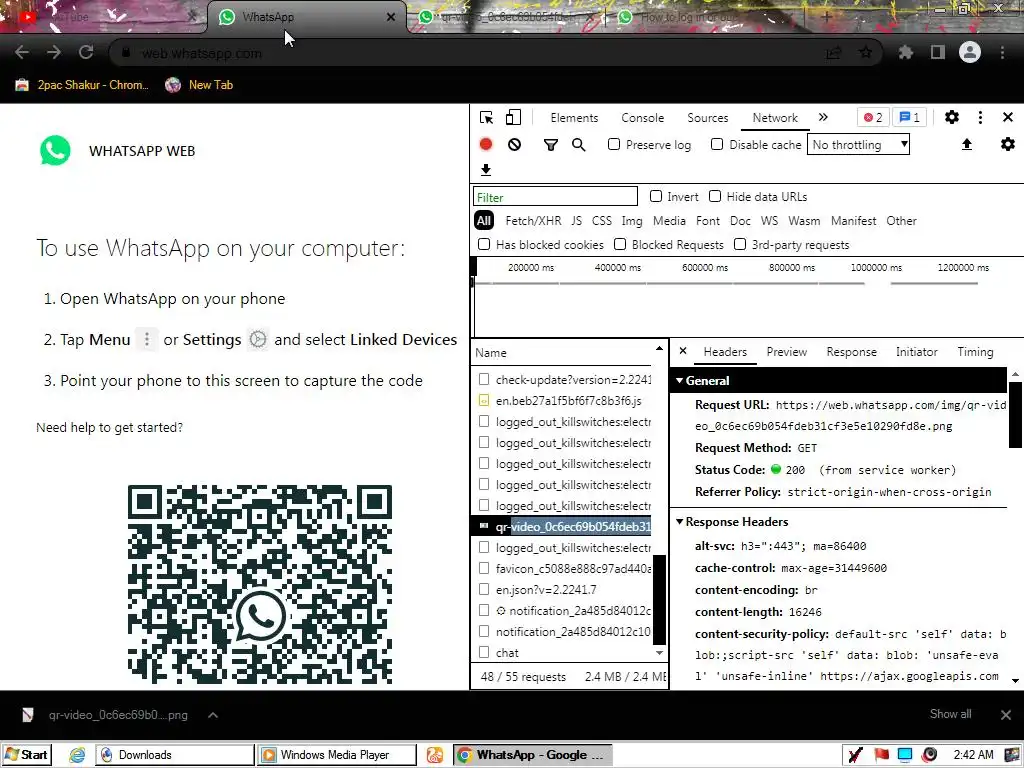Check the Invert filter checkbox
This screenshot has width=1024, height=768.
(x=656, y=196)
